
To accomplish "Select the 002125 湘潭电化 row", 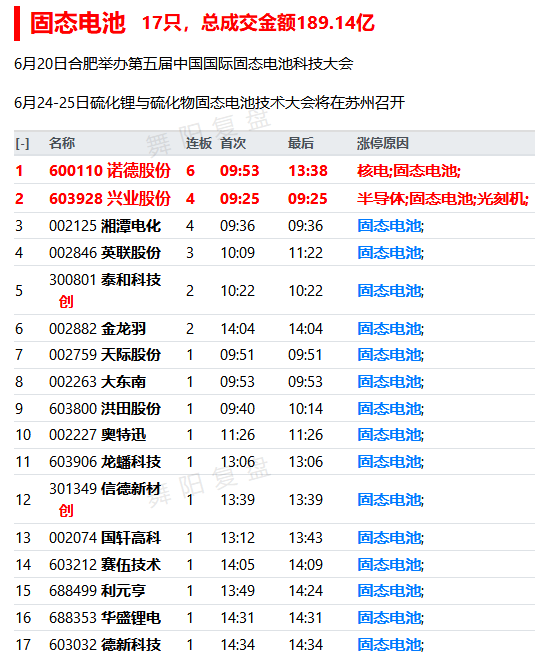I will pyautogui.click(x=274, y=226).
